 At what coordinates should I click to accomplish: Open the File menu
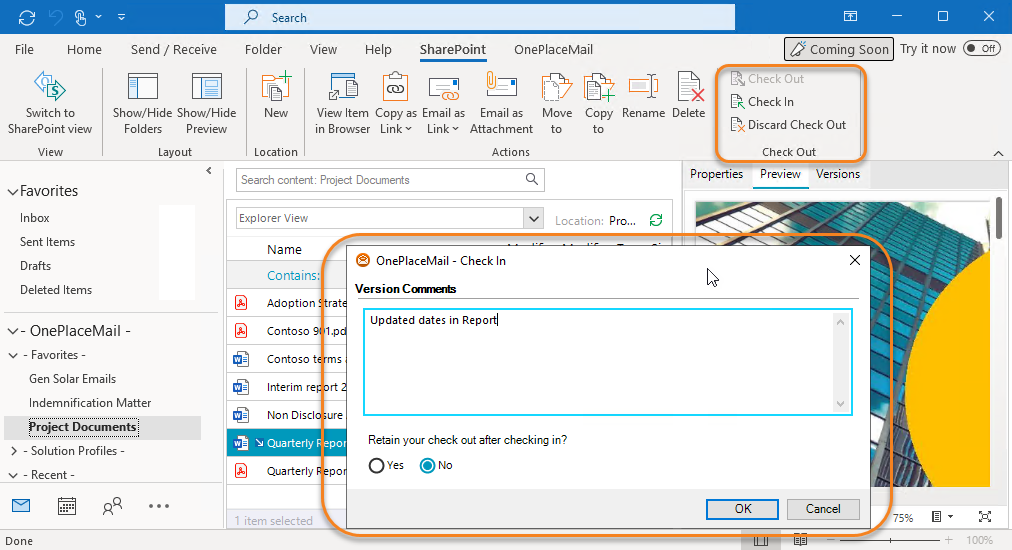point(24,49)
